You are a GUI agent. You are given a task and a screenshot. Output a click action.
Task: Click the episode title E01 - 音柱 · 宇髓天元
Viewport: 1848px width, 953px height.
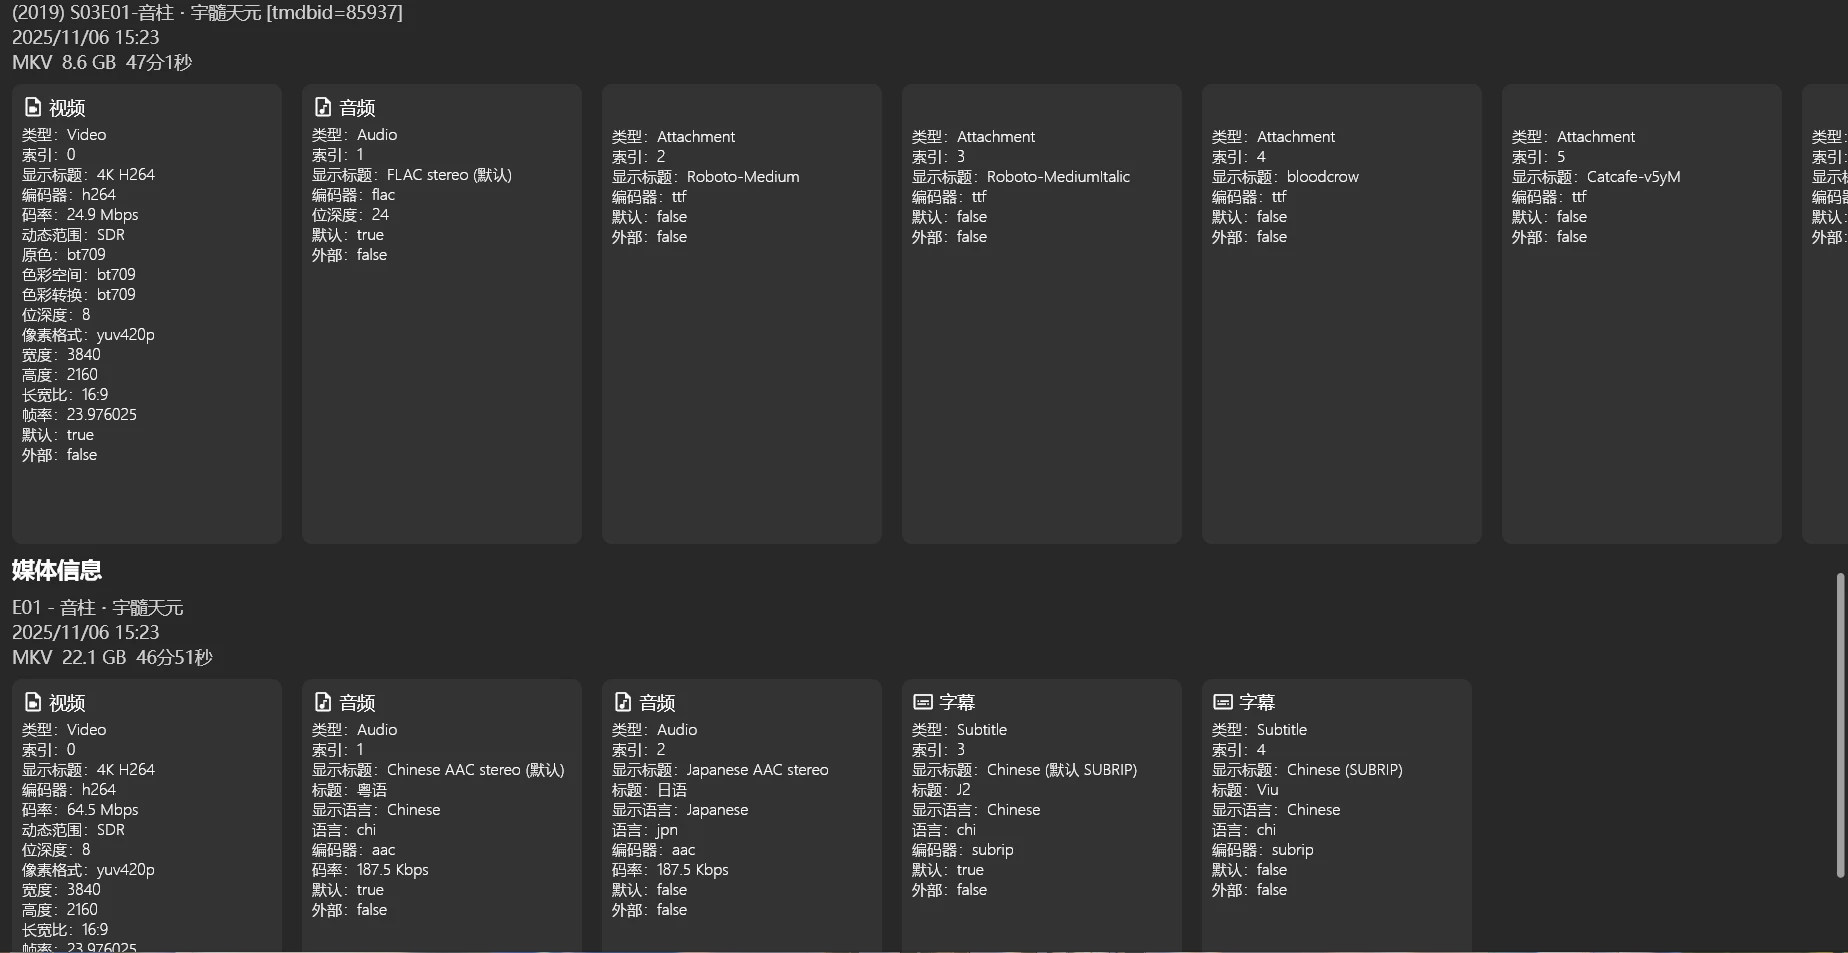(x=98, y=607)
